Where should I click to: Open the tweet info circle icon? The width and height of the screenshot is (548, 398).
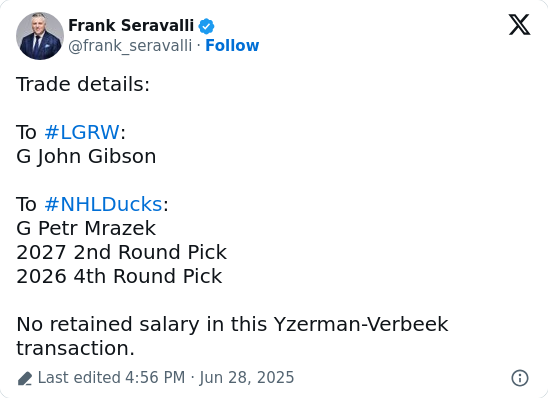pos(520,378)
